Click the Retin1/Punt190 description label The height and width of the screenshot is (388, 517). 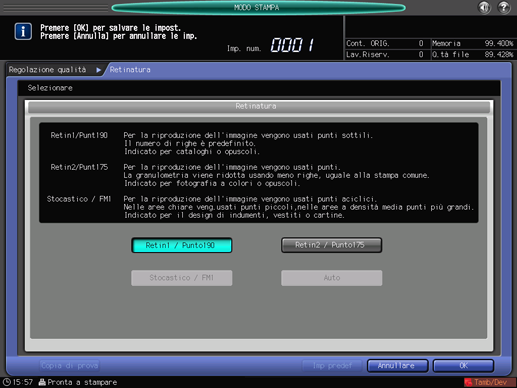click(79, 135)
